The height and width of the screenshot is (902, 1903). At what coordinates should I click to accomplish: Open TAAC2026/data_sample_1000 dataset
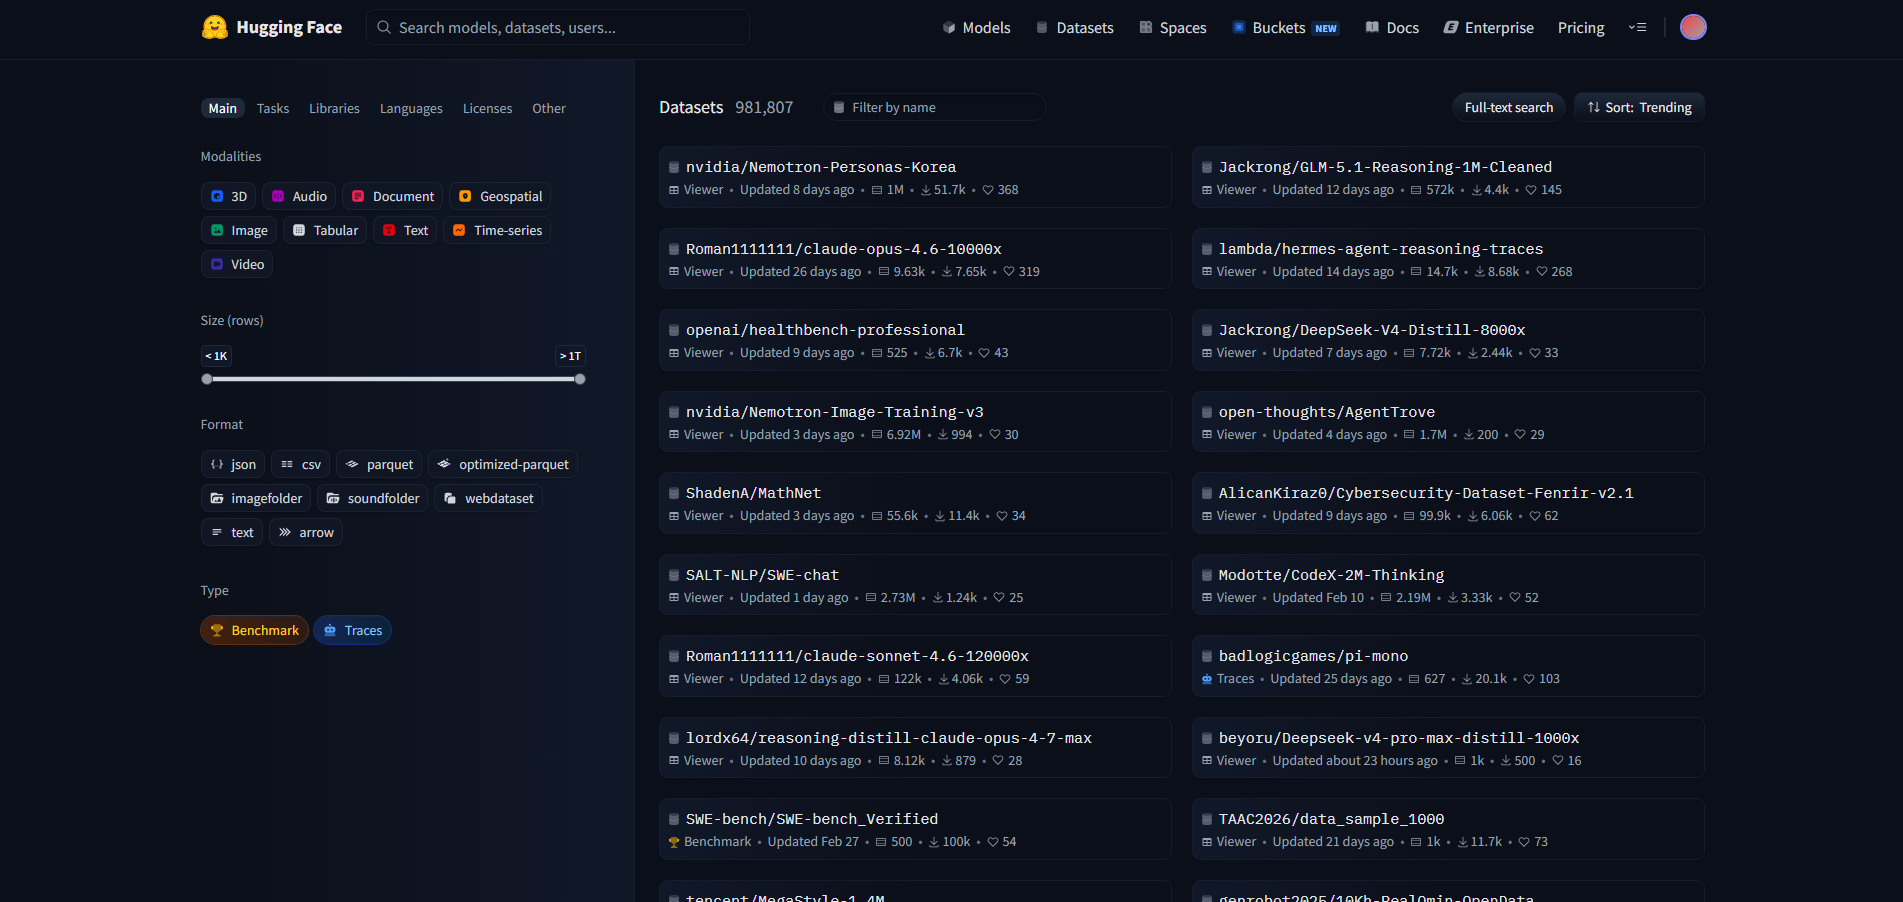[x=1448, y=829]
